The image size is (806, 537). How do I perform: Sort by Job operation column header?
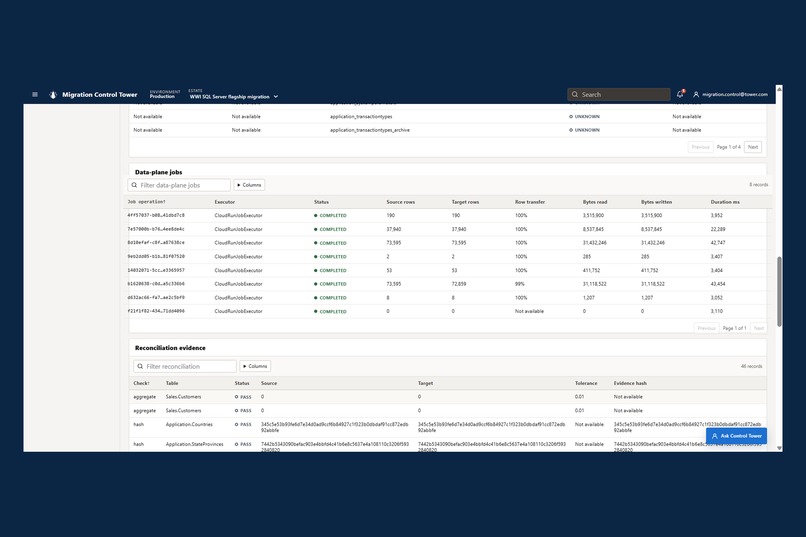(146, 202)
